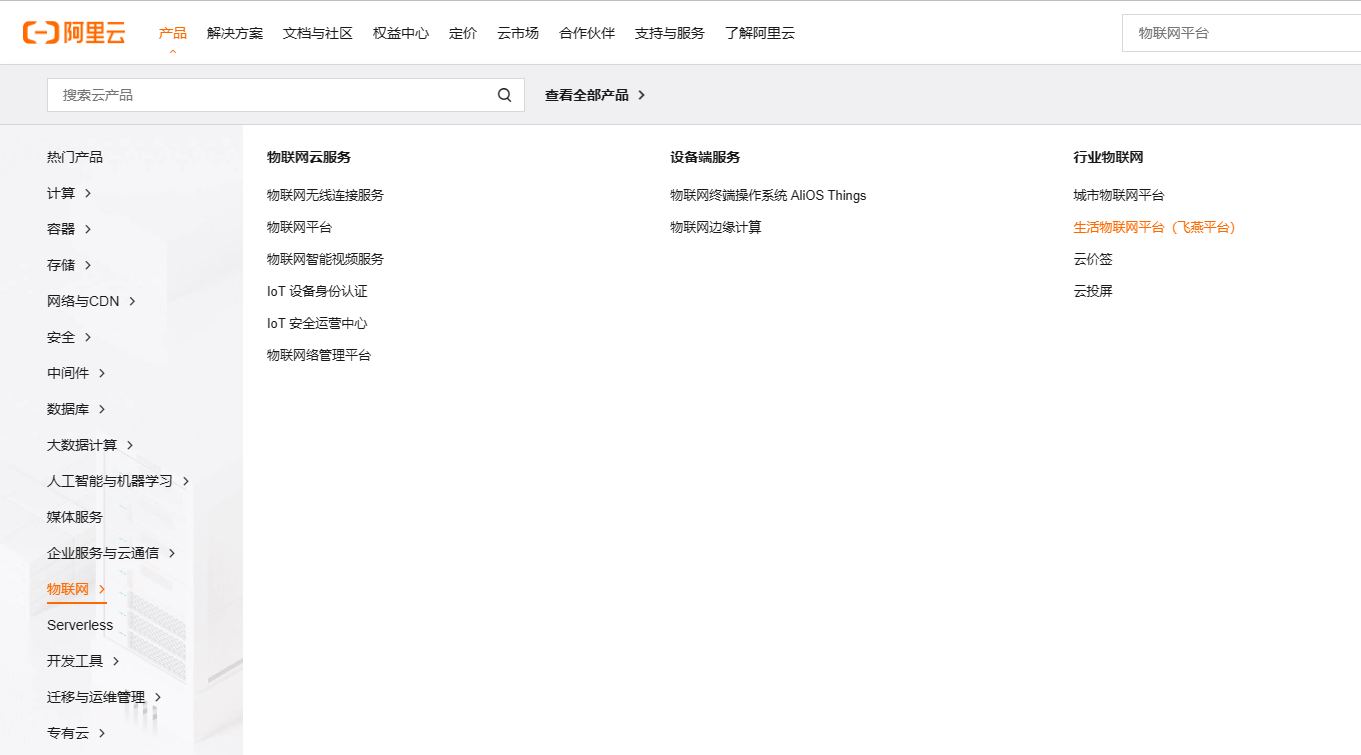
Task: Open 了解阿里云 menu
Action: tap(760, 33)
